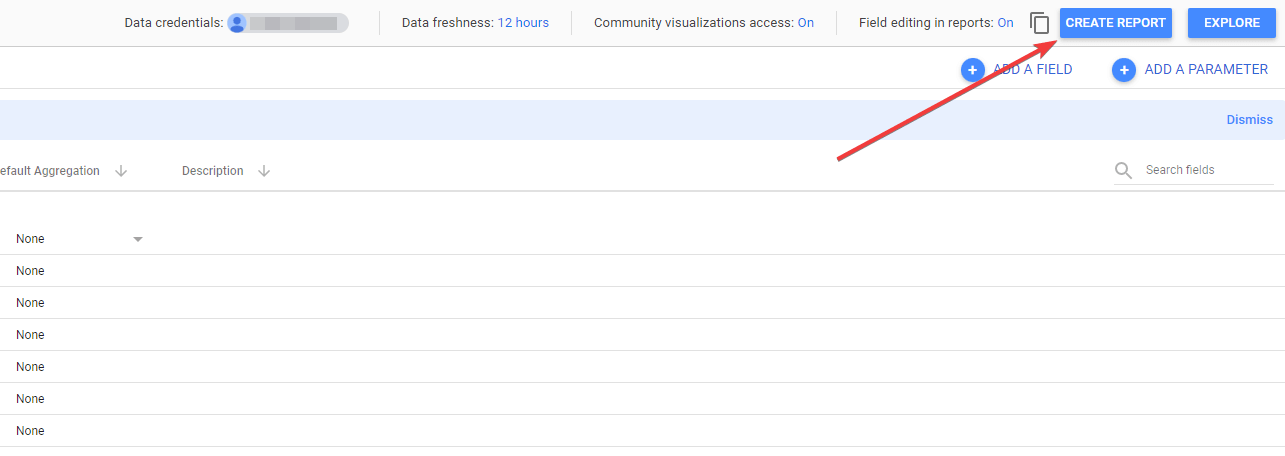
Task: Click the data credentials user avatar
Action: 237,23
